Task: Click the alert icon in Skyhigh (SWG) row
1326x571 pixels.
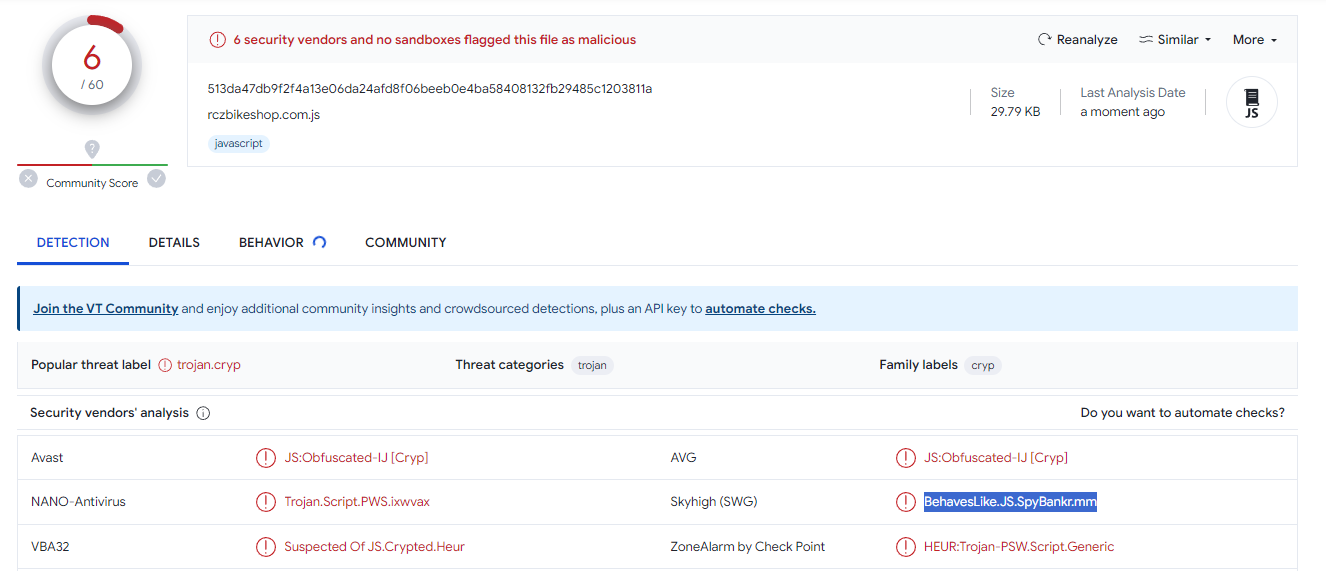Action: click(905, 502)
